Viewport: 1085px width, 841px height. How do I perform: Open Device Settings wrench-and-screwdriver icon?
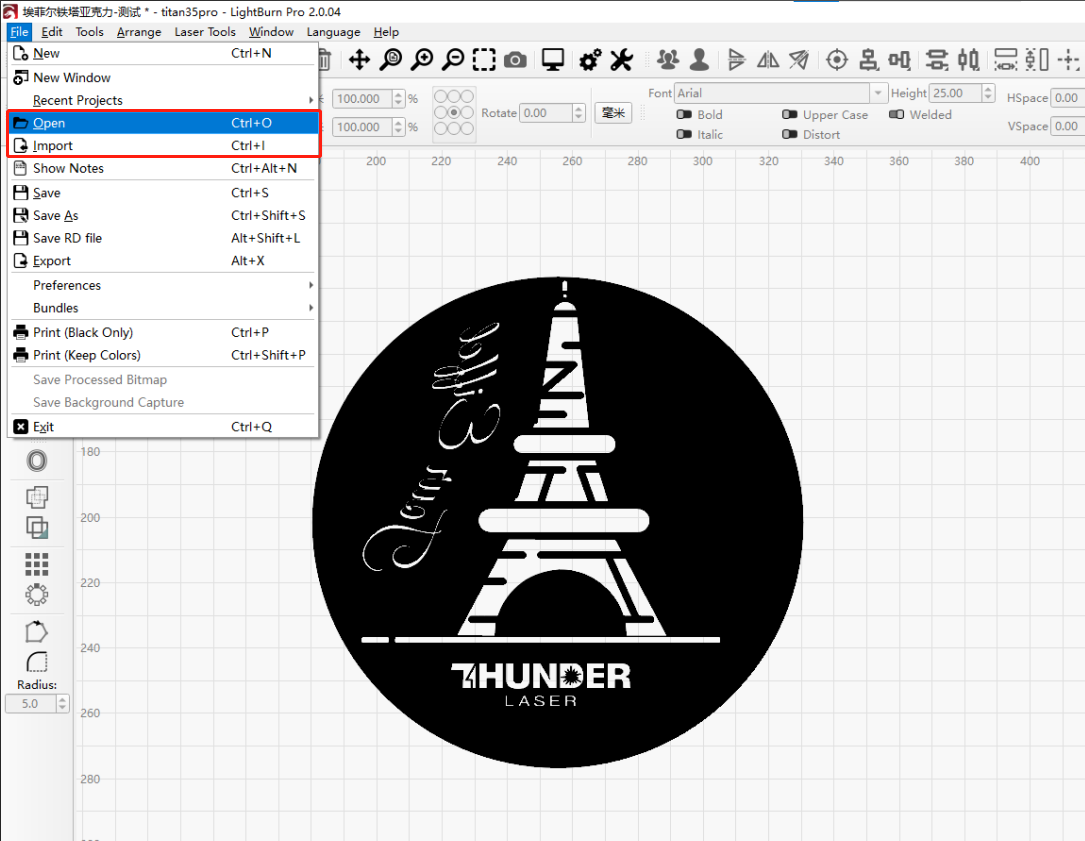621,60
